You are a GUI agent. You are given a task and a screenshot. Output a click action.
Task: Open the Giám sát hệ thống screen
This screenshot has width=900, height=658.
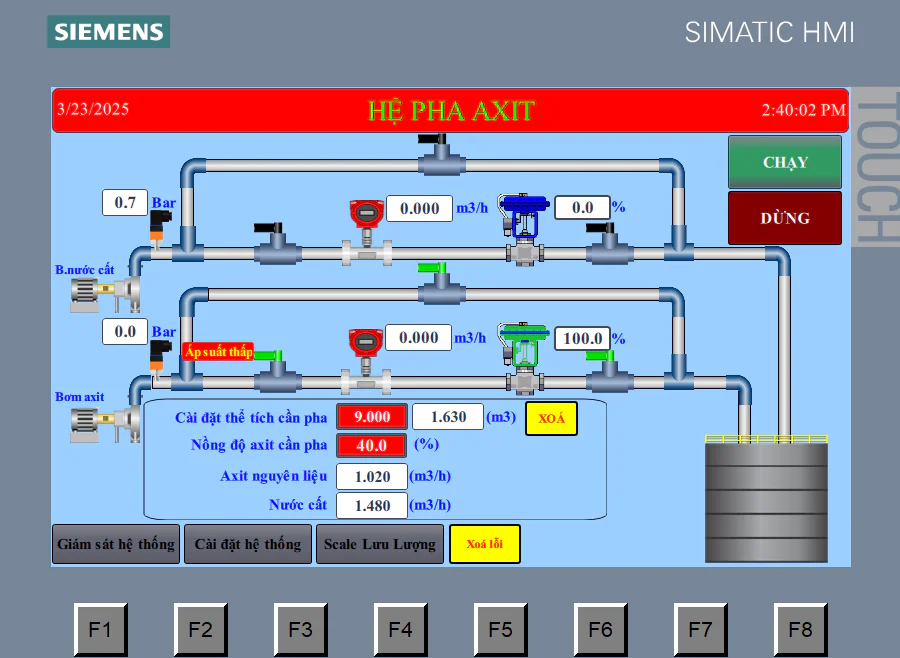coord(116,544)
